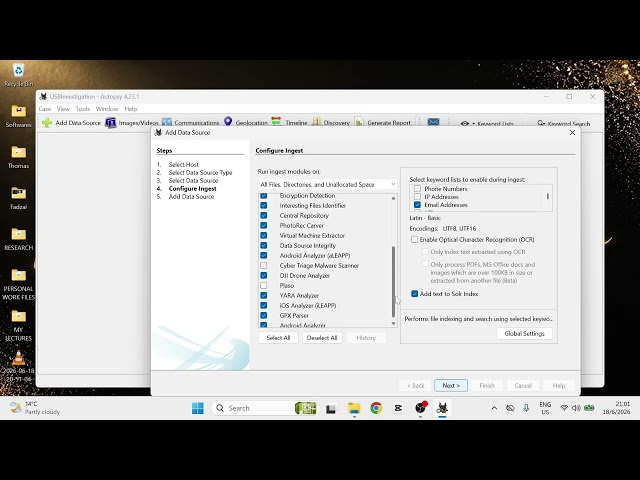Click Next in the wizard

[x=451, y=385]
